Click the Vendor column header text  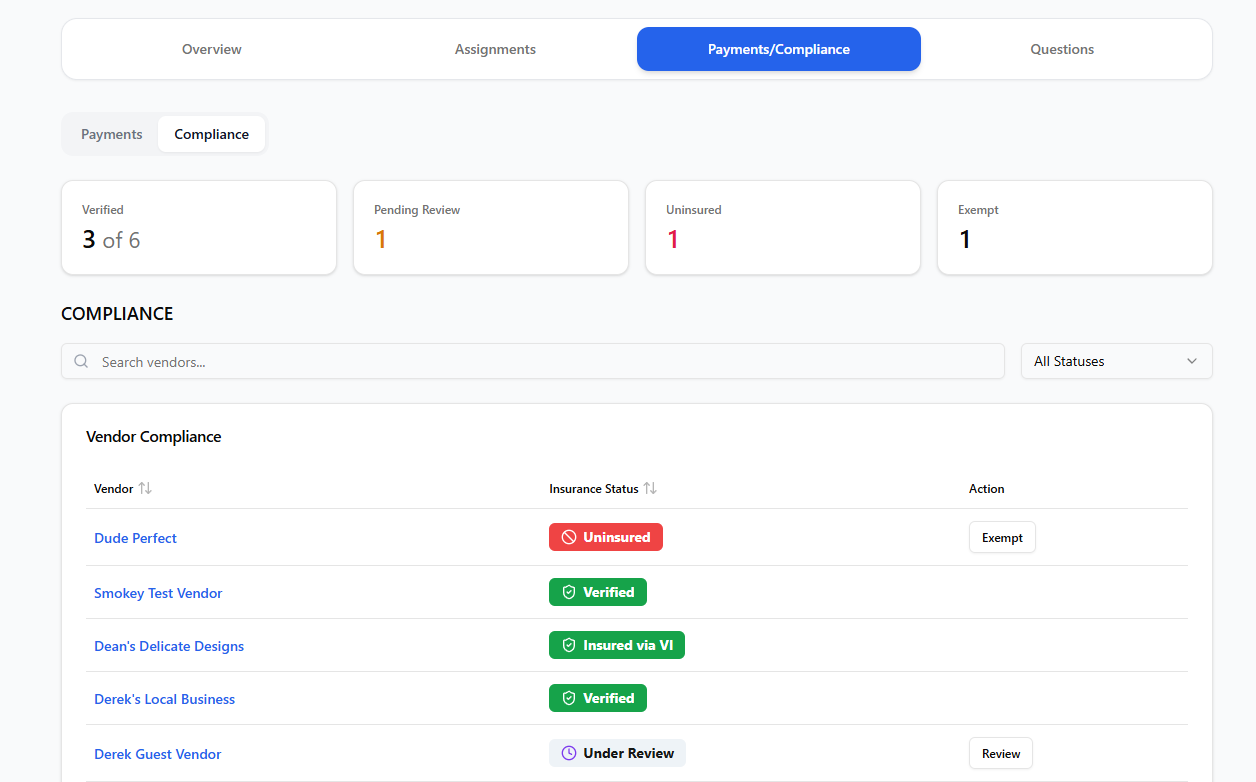(x=114, y=489)
